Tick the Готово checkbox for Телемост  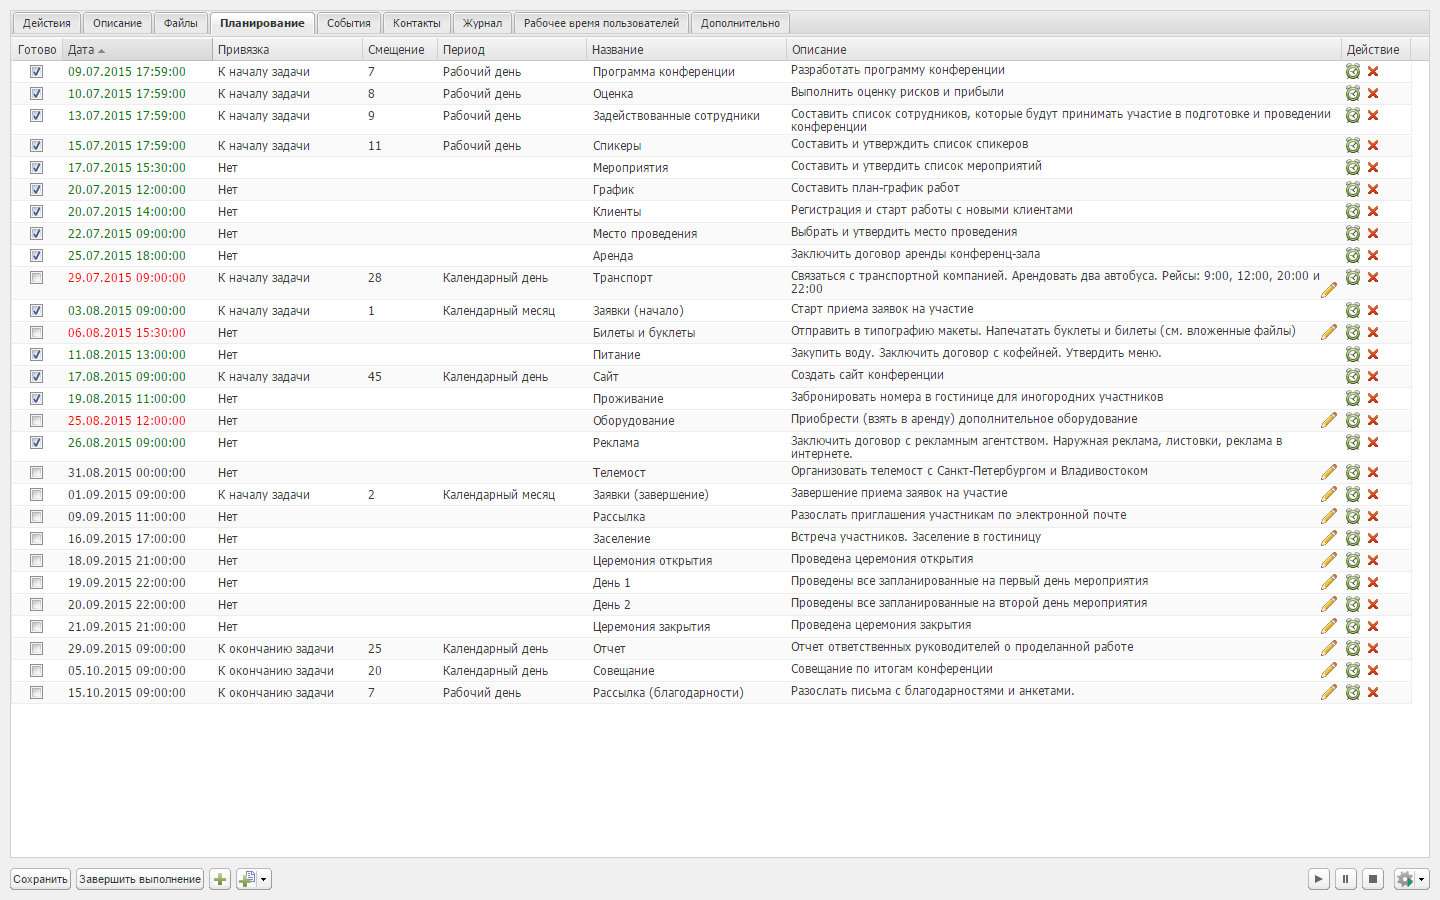pyautogui.click(x=37, y=473)
